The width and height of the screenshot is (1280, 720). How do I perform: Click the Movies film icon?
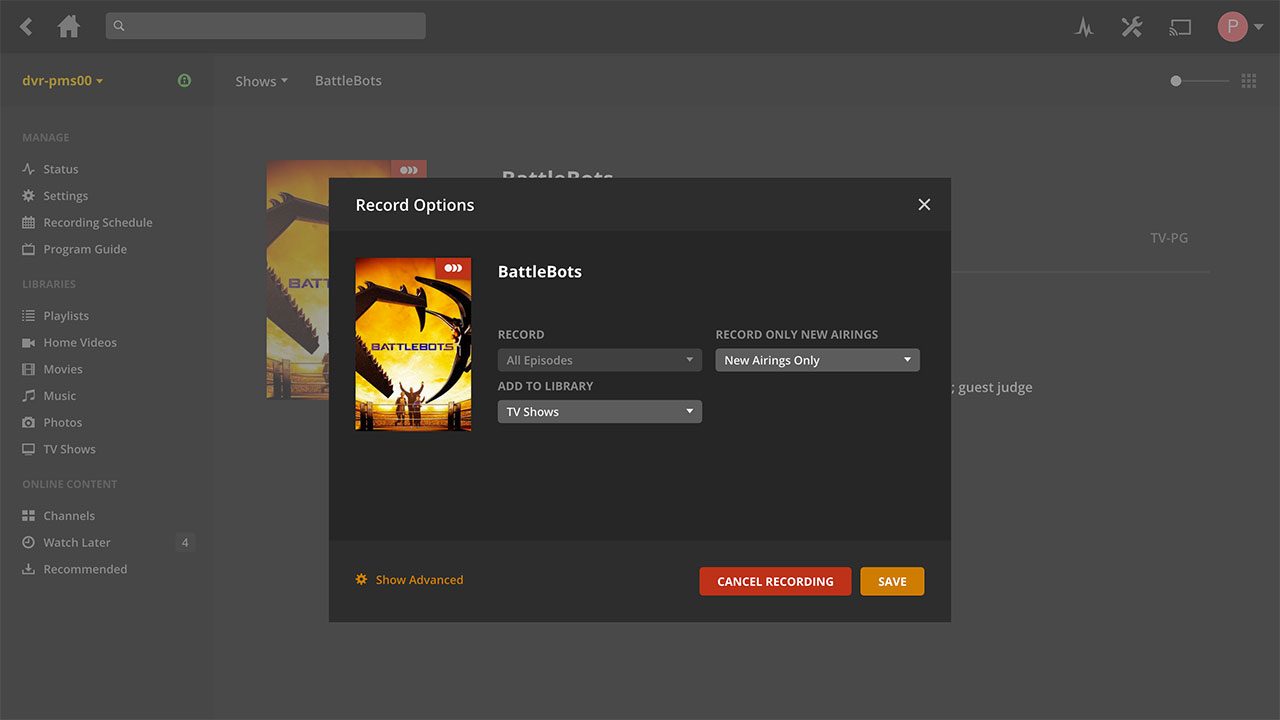click(28, 369)
